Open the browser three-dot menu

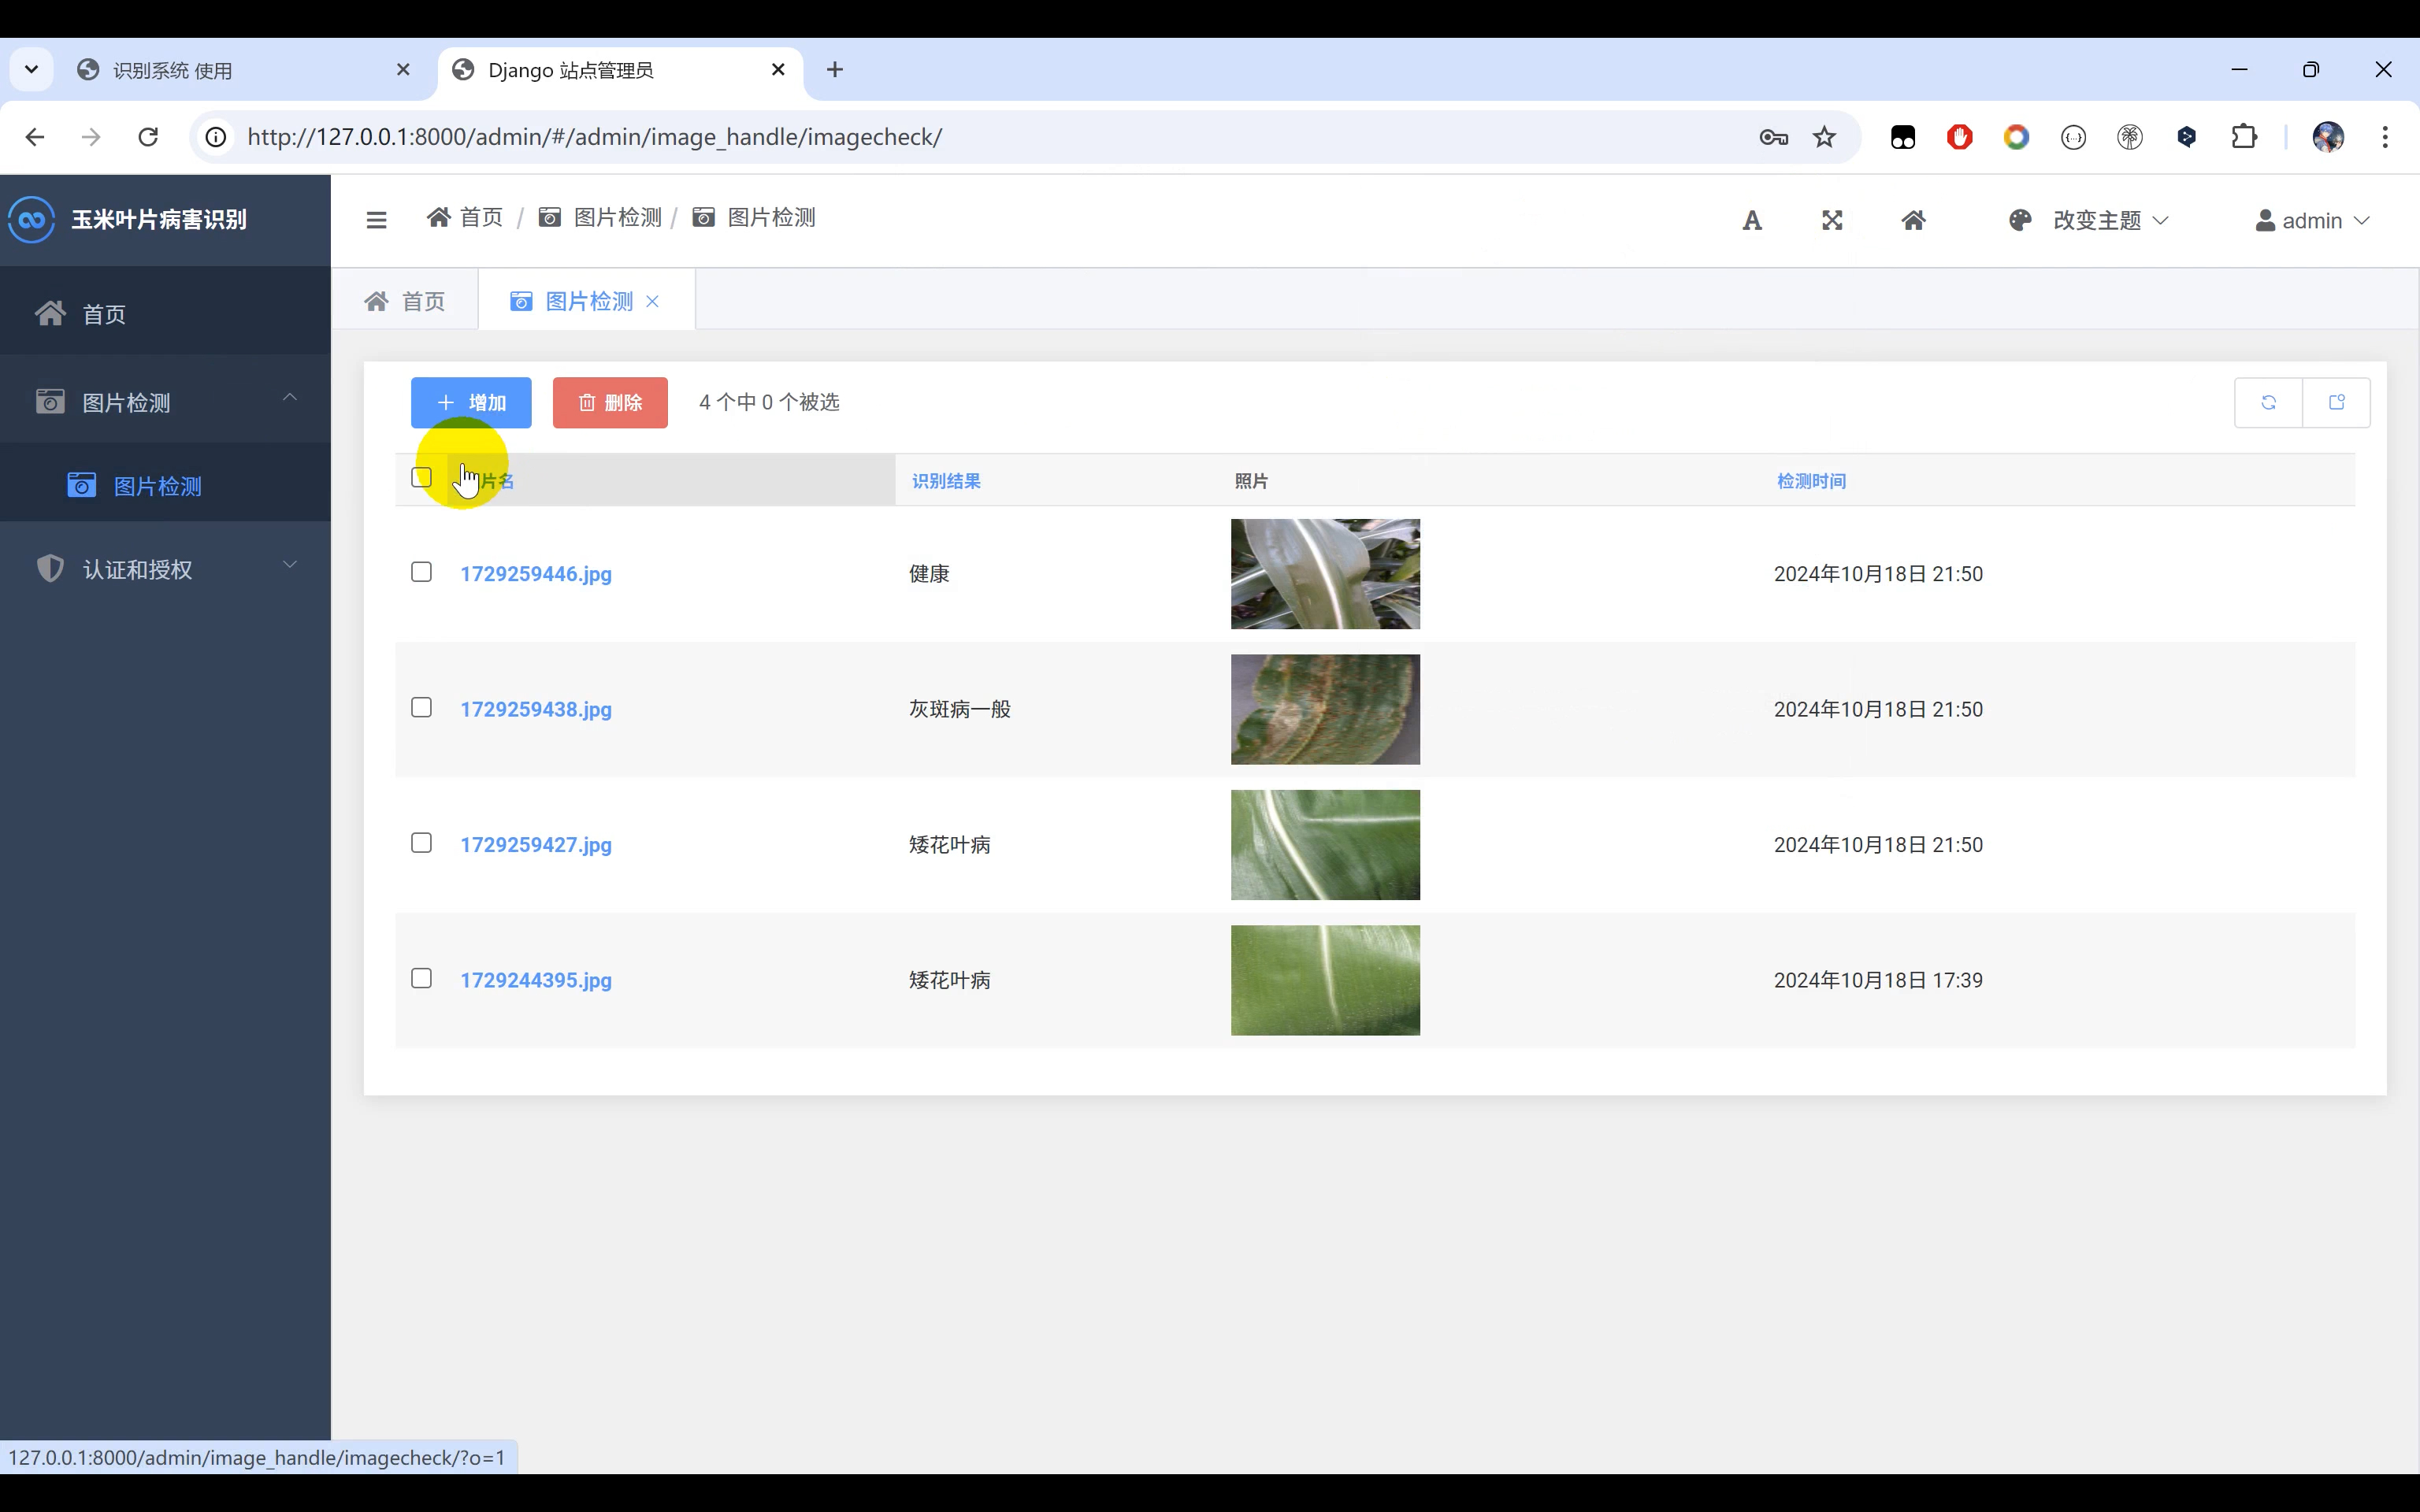point(2385,137)
